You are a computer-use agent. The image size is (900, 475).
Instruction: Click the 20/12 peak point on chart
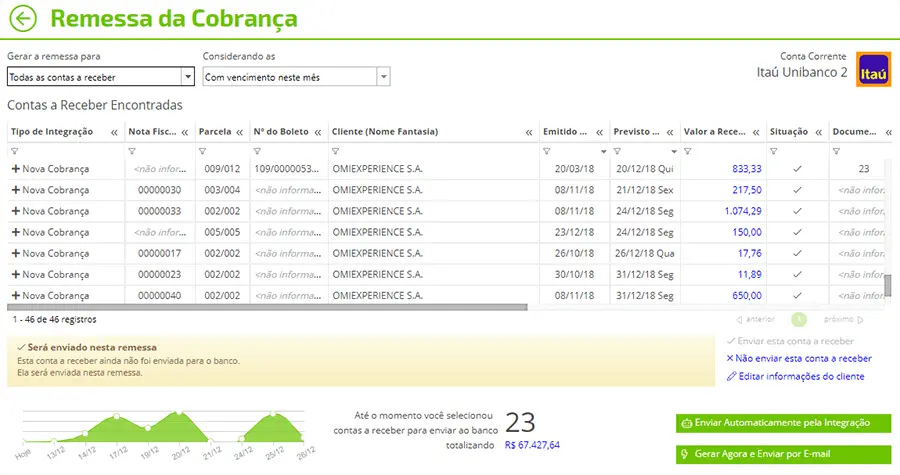[179, 412]
